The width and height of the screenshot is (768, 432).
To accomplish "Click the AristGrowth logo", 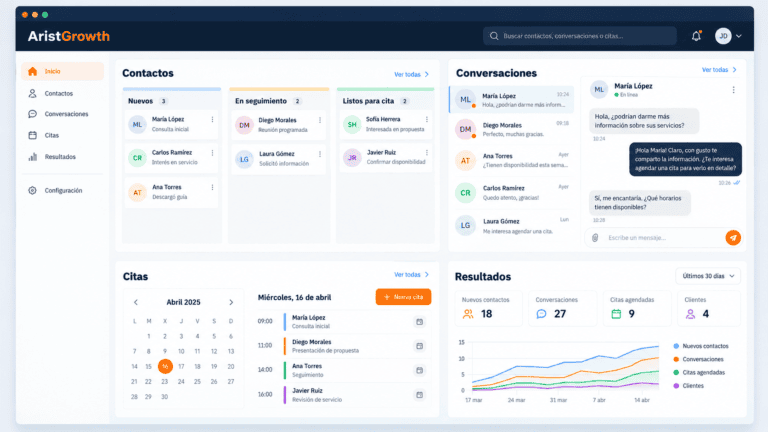I will click(69, 36).
